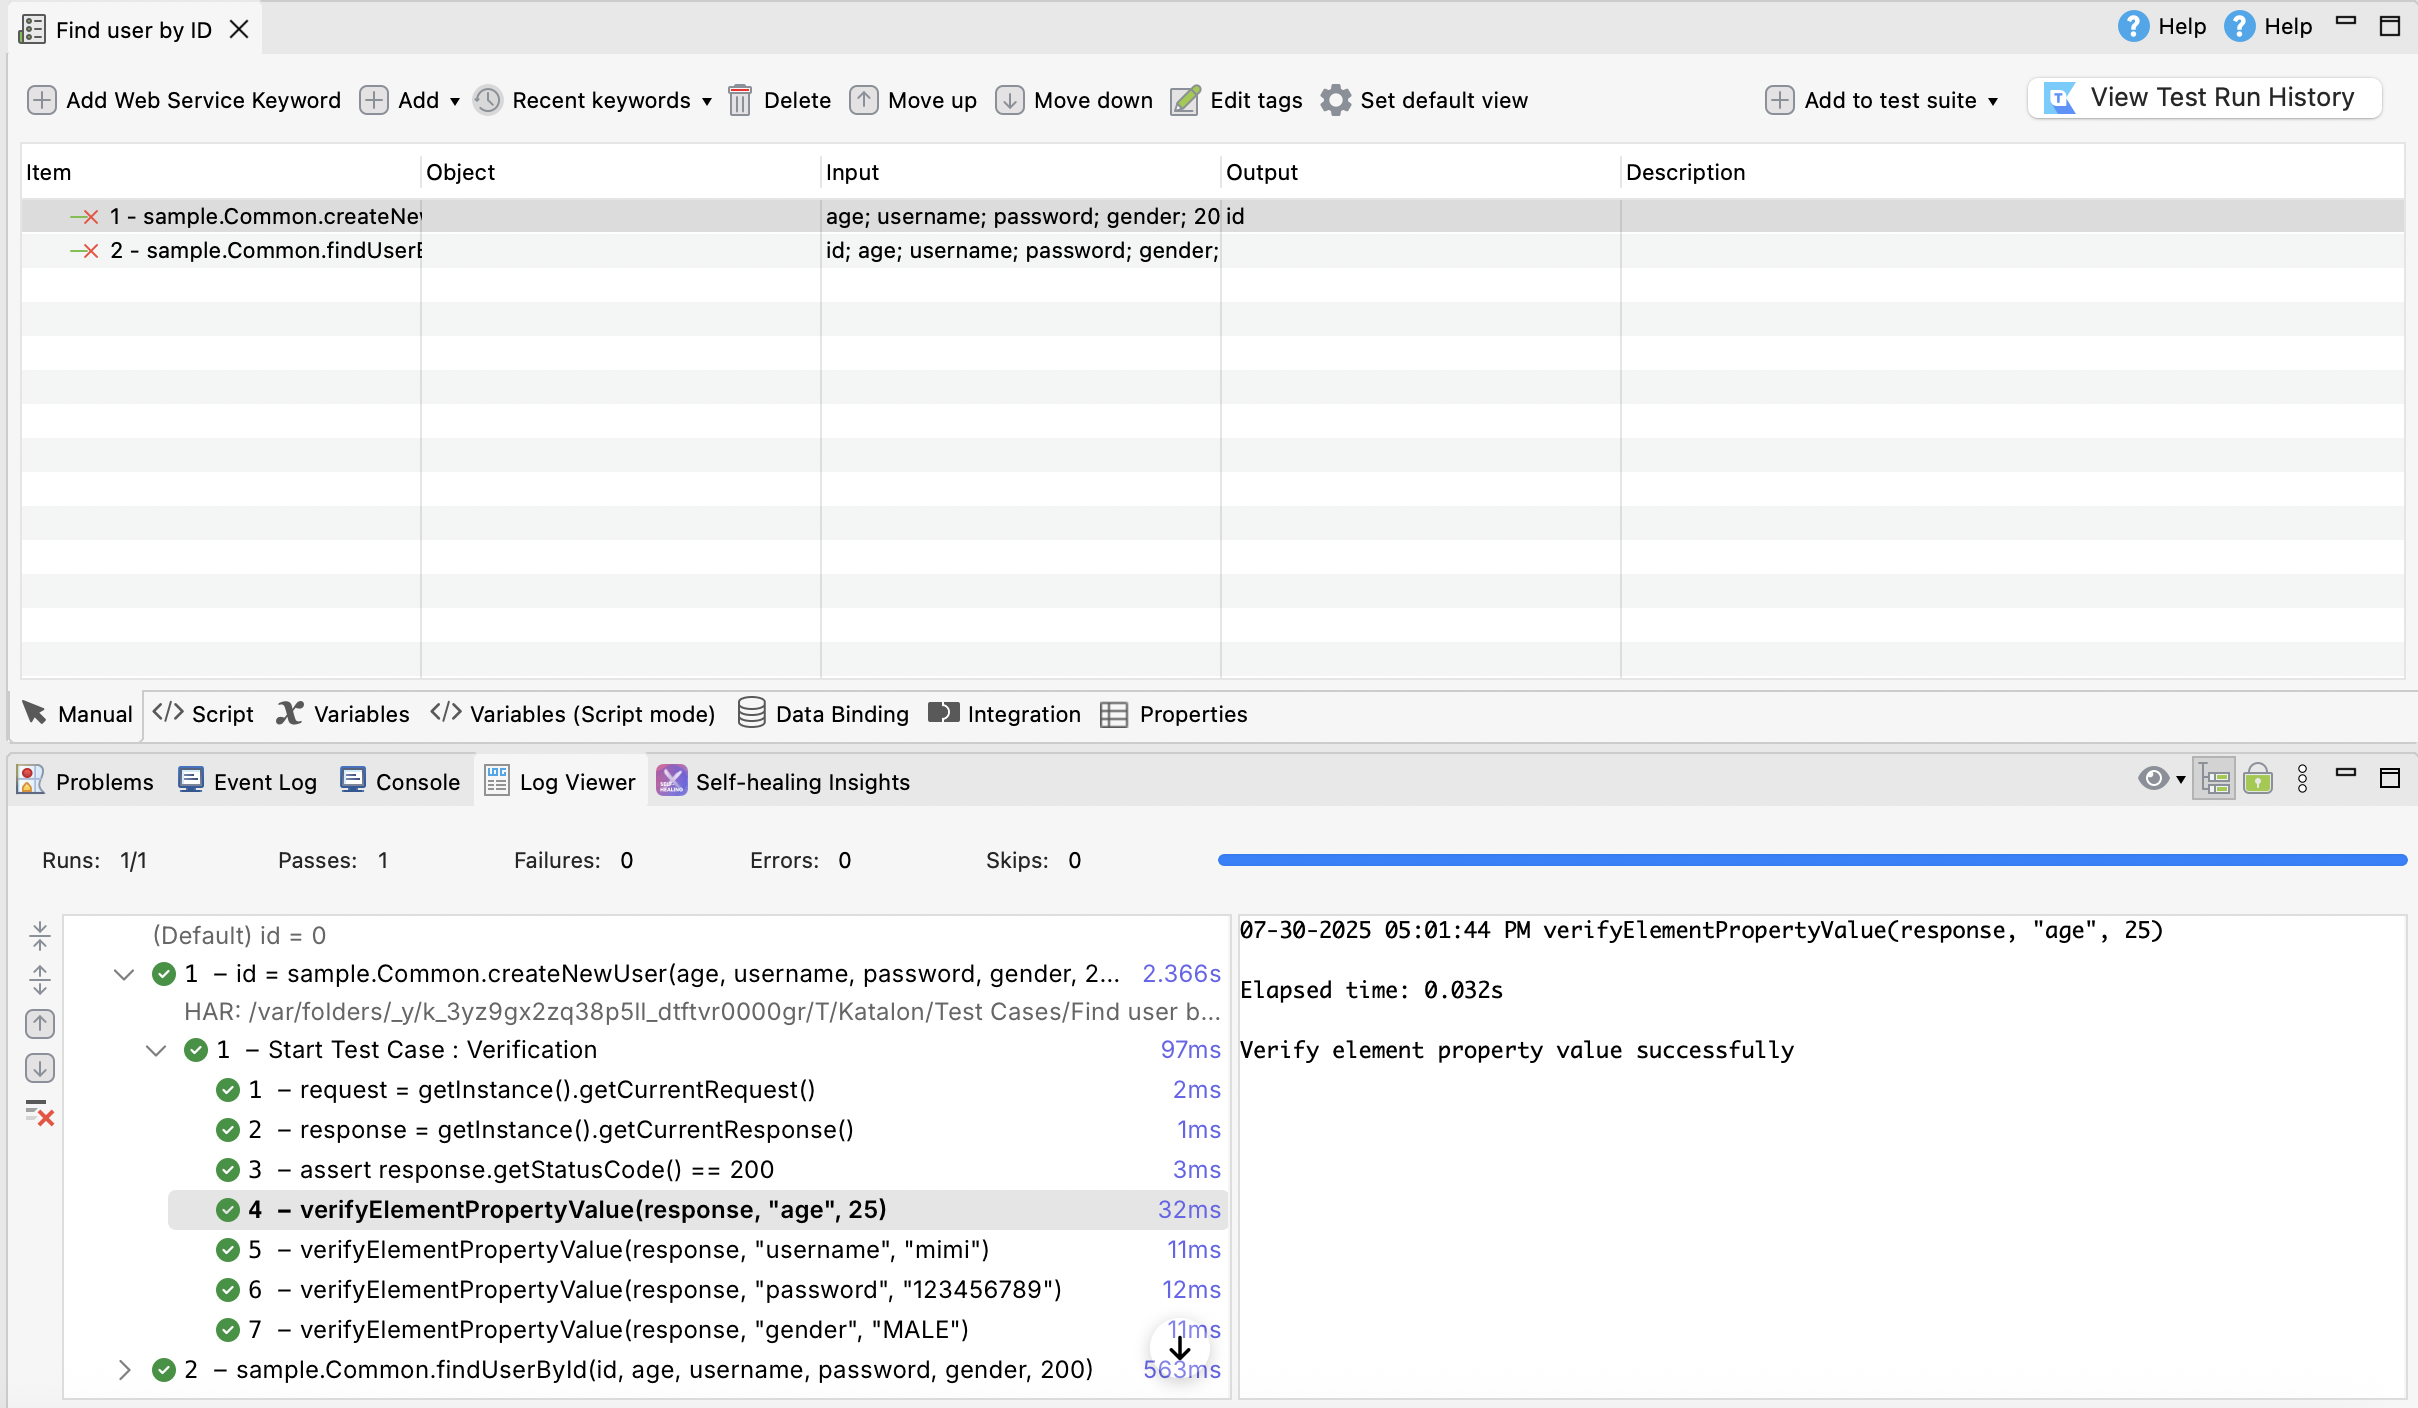Select verifyElementPropertyValue age step
Viewport: 2418px width, 1408px height.
pos(697,1210)
